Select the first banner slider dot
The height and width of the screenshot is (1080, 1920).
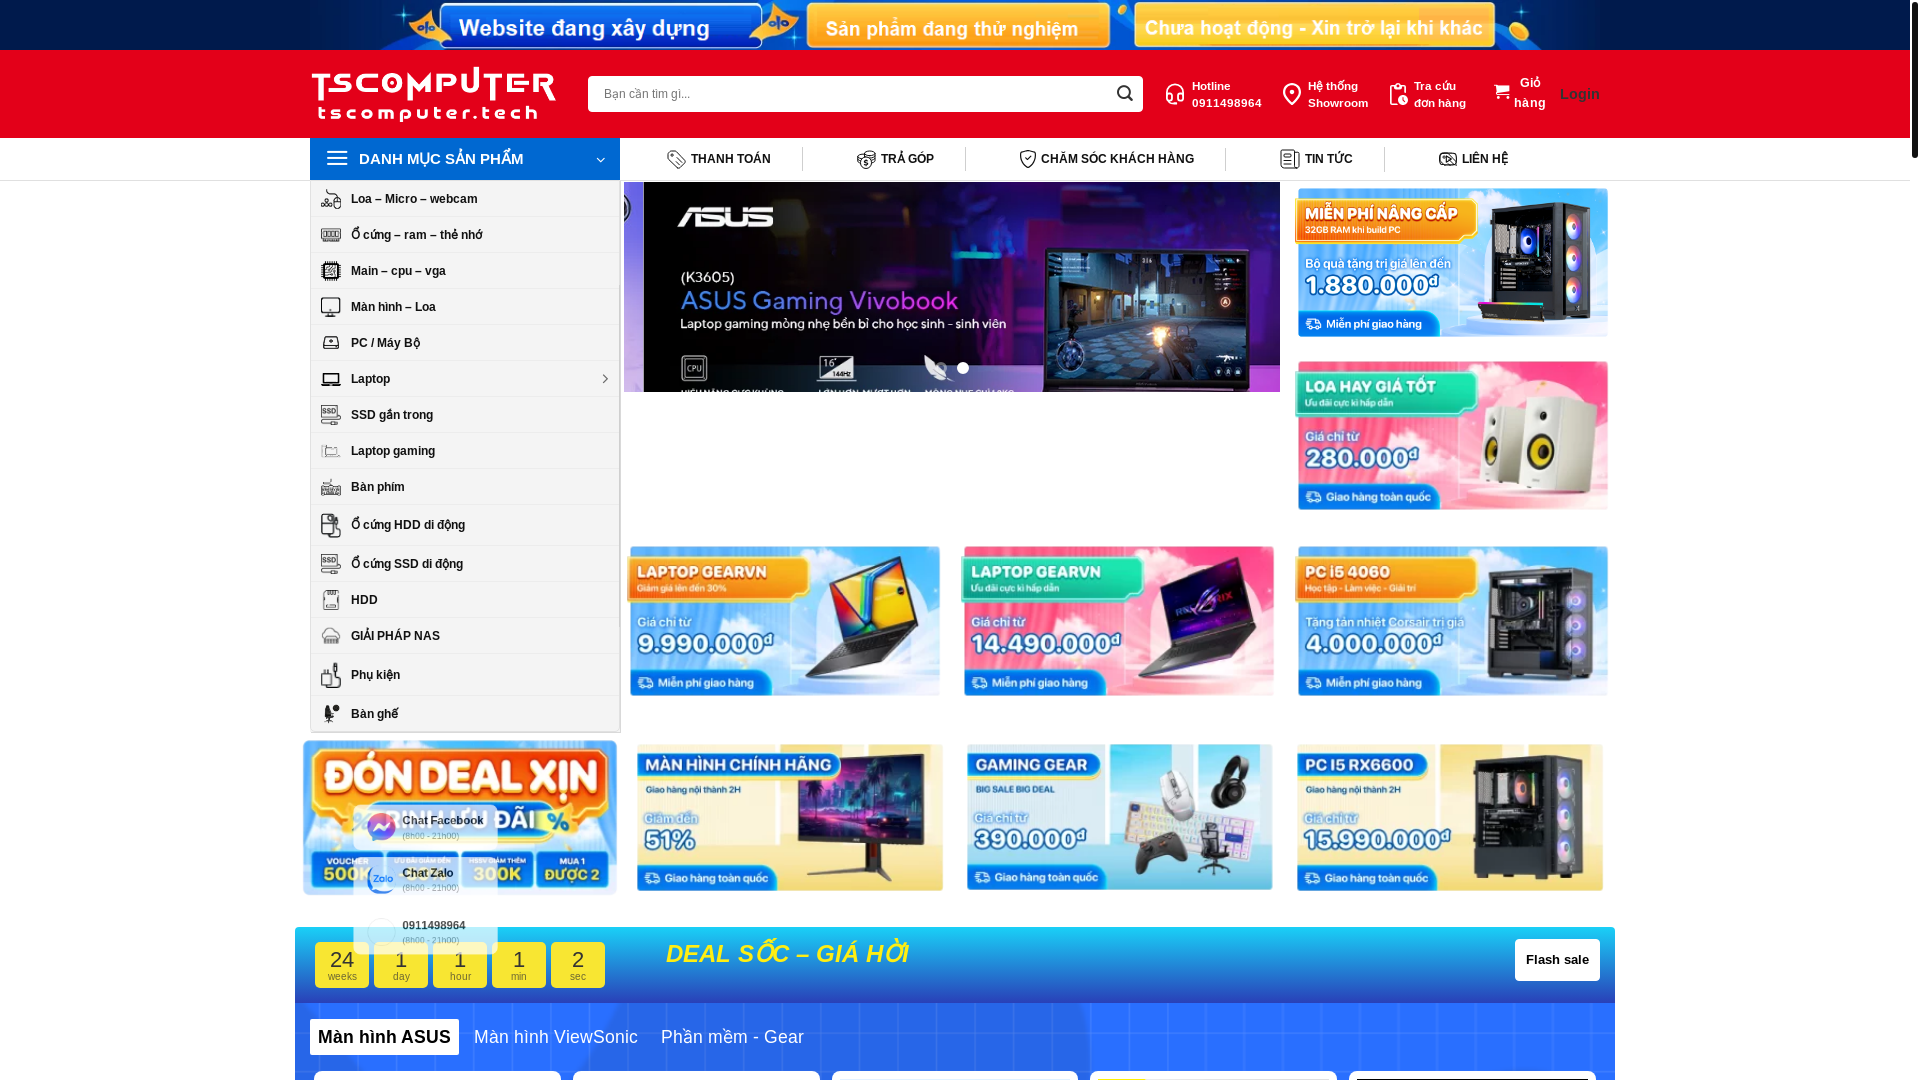coord(941,368)
